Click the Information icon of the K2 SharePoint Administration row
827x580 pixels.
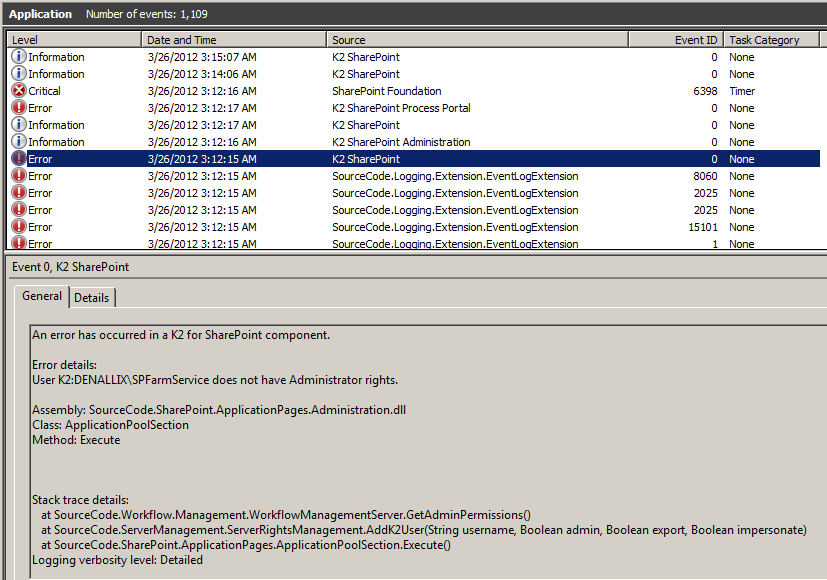tap(18, 141)
